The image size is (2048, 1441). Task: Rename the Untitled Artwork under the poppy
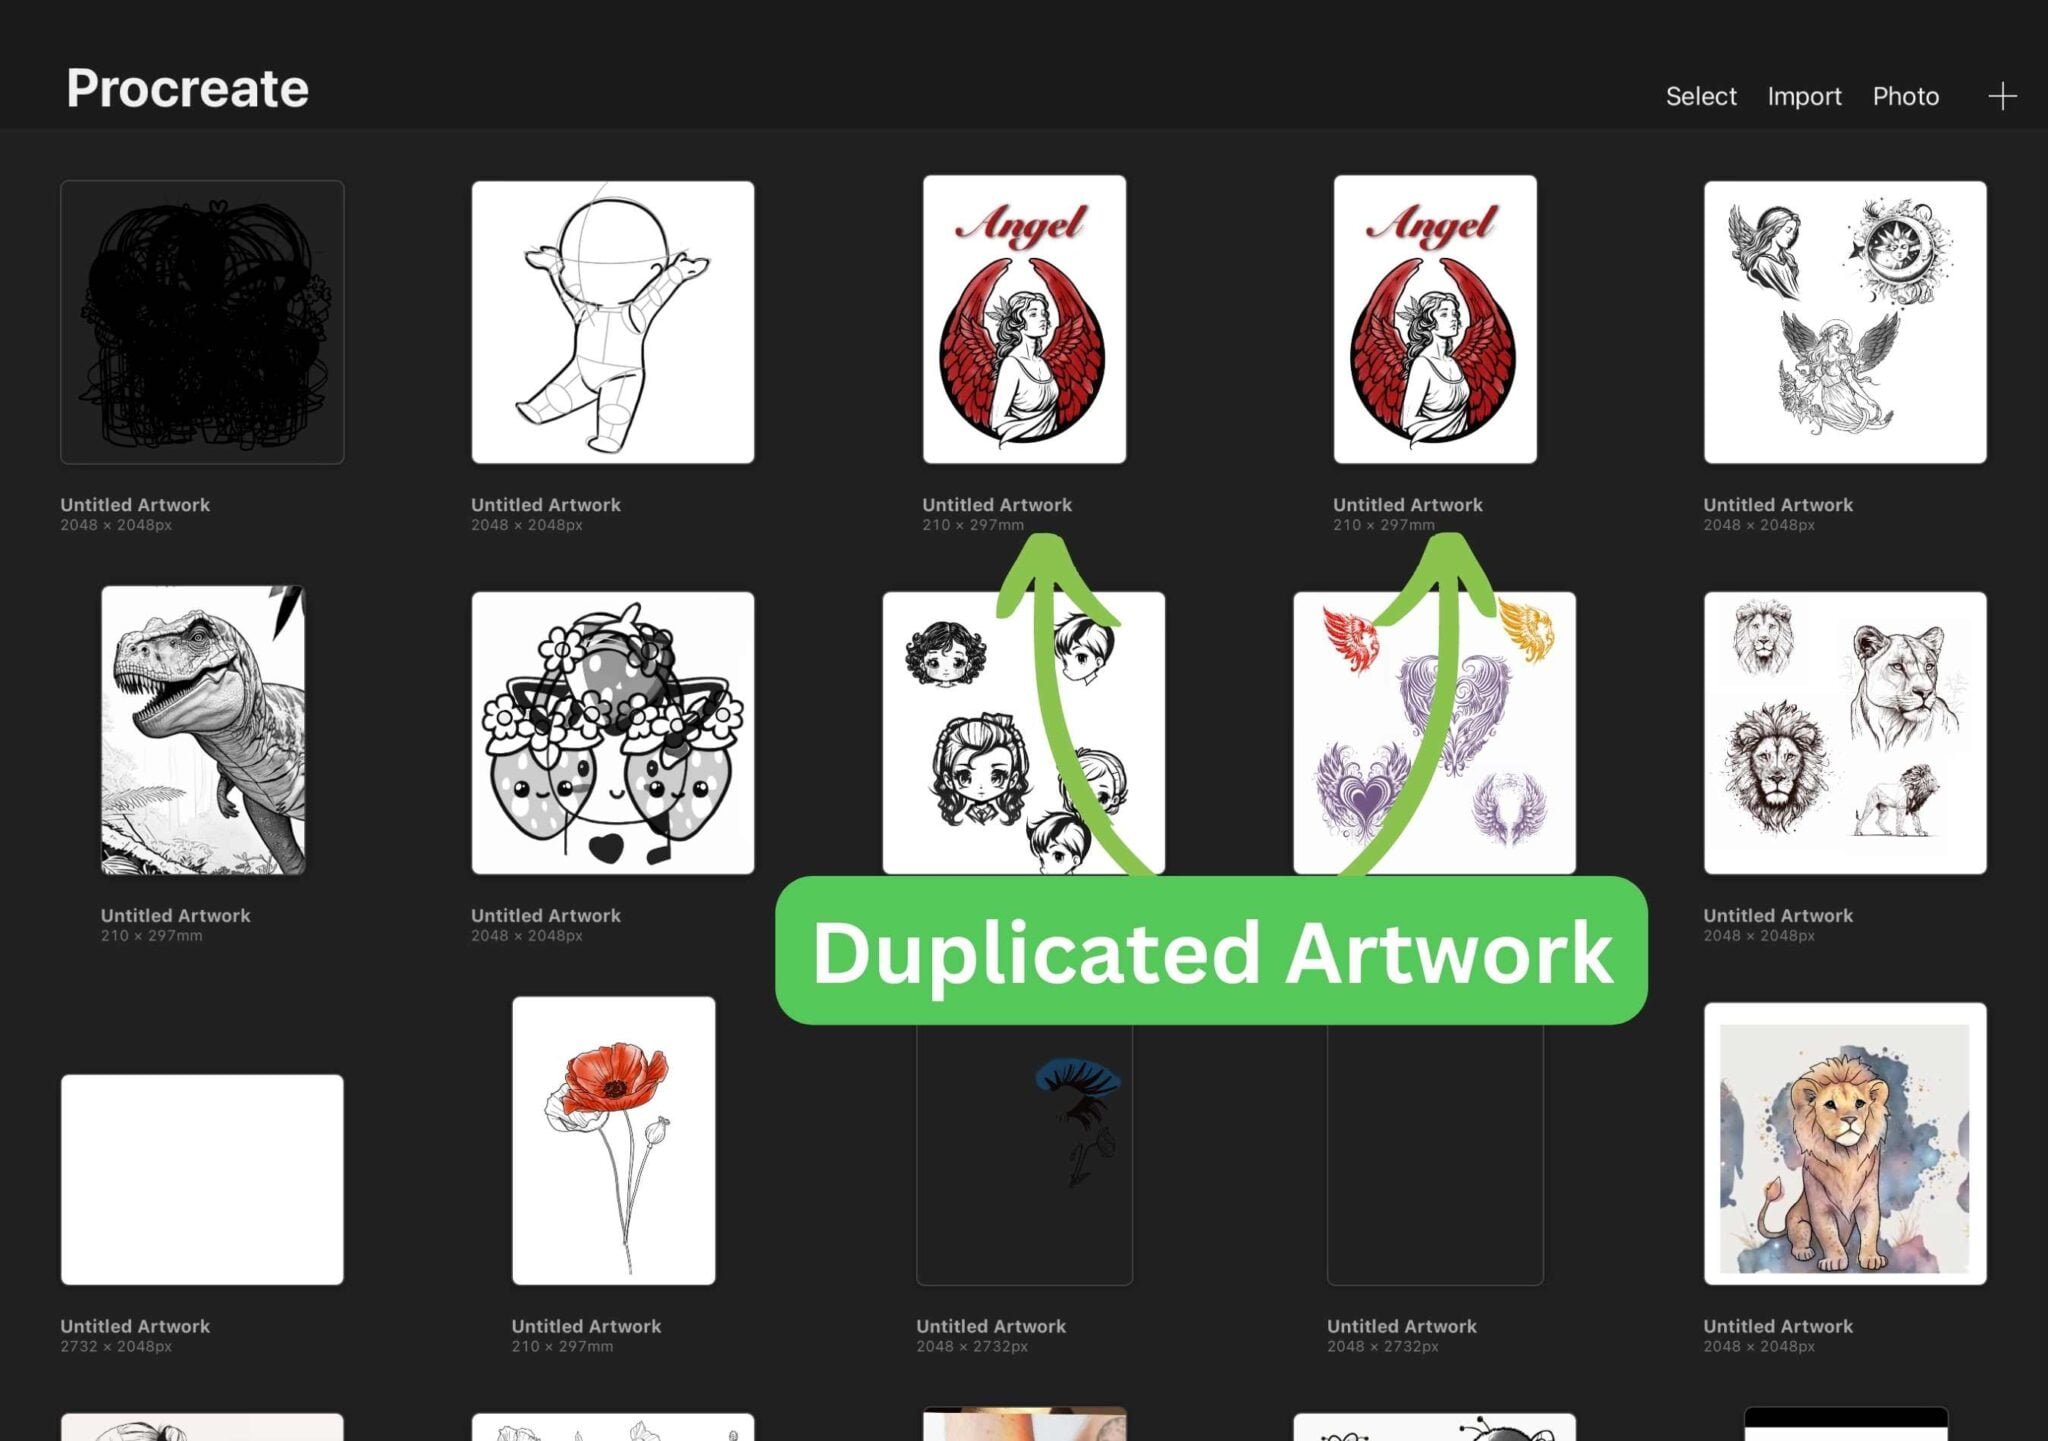coord(585,1326)
